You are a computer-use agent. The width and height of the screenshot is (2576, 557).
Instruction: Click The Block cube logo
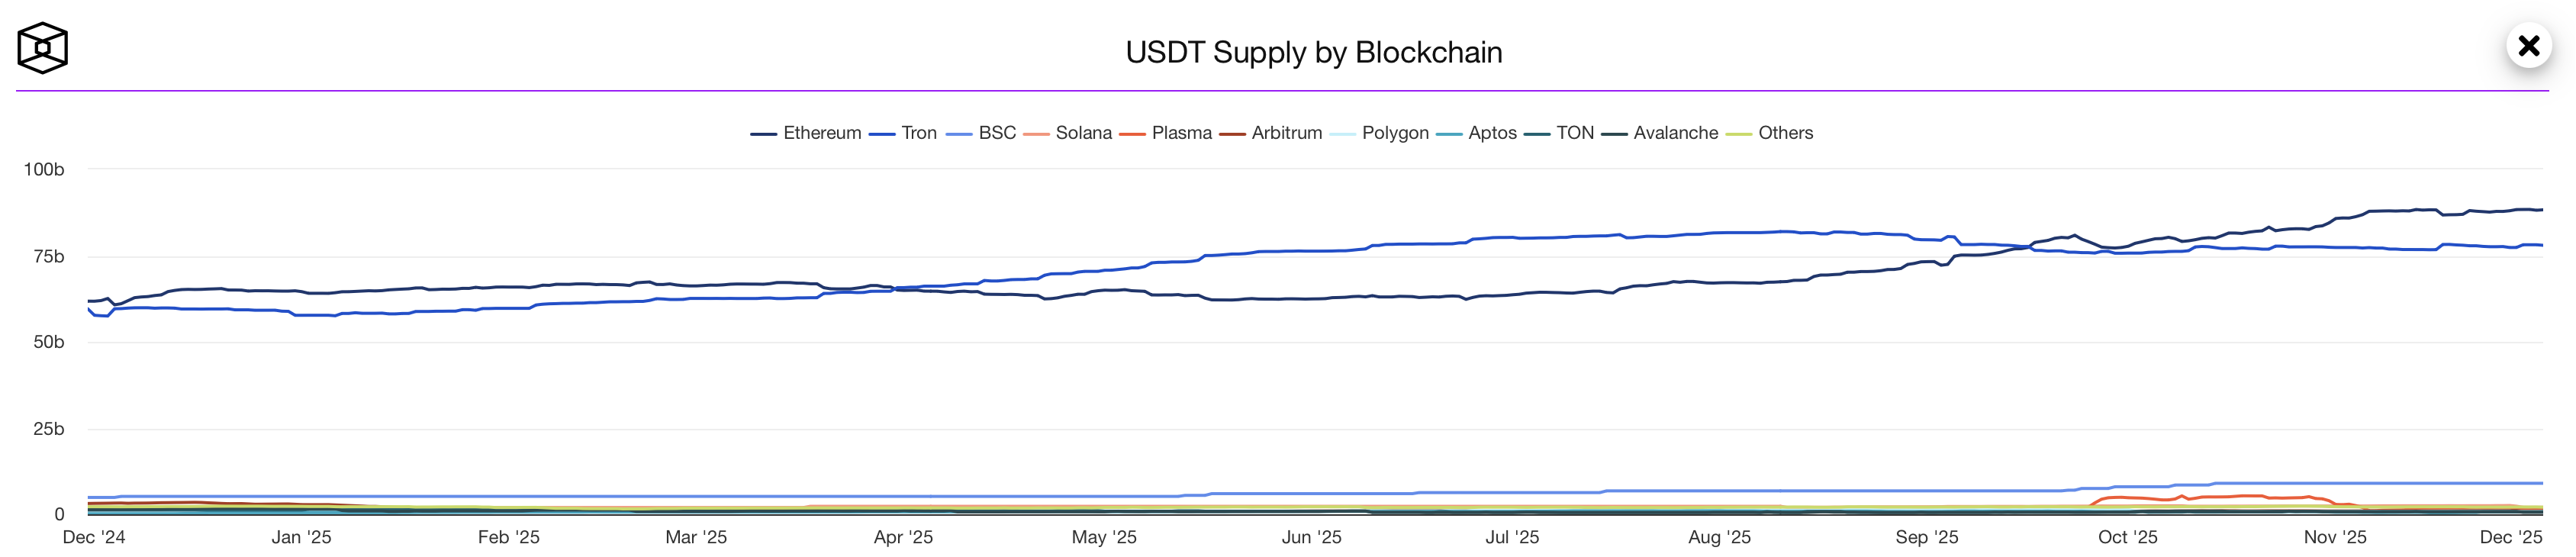click(42, 48)
